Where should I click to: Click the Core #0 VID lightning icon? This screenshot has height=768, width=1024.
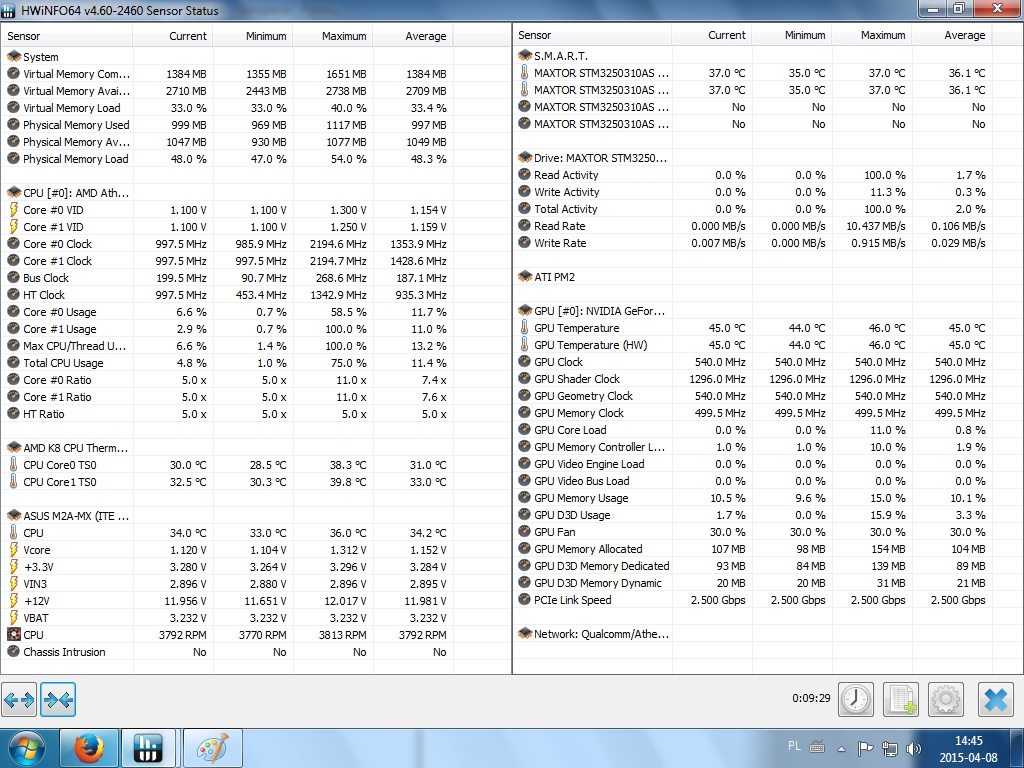pyautogui.click(x=14, y=210)
